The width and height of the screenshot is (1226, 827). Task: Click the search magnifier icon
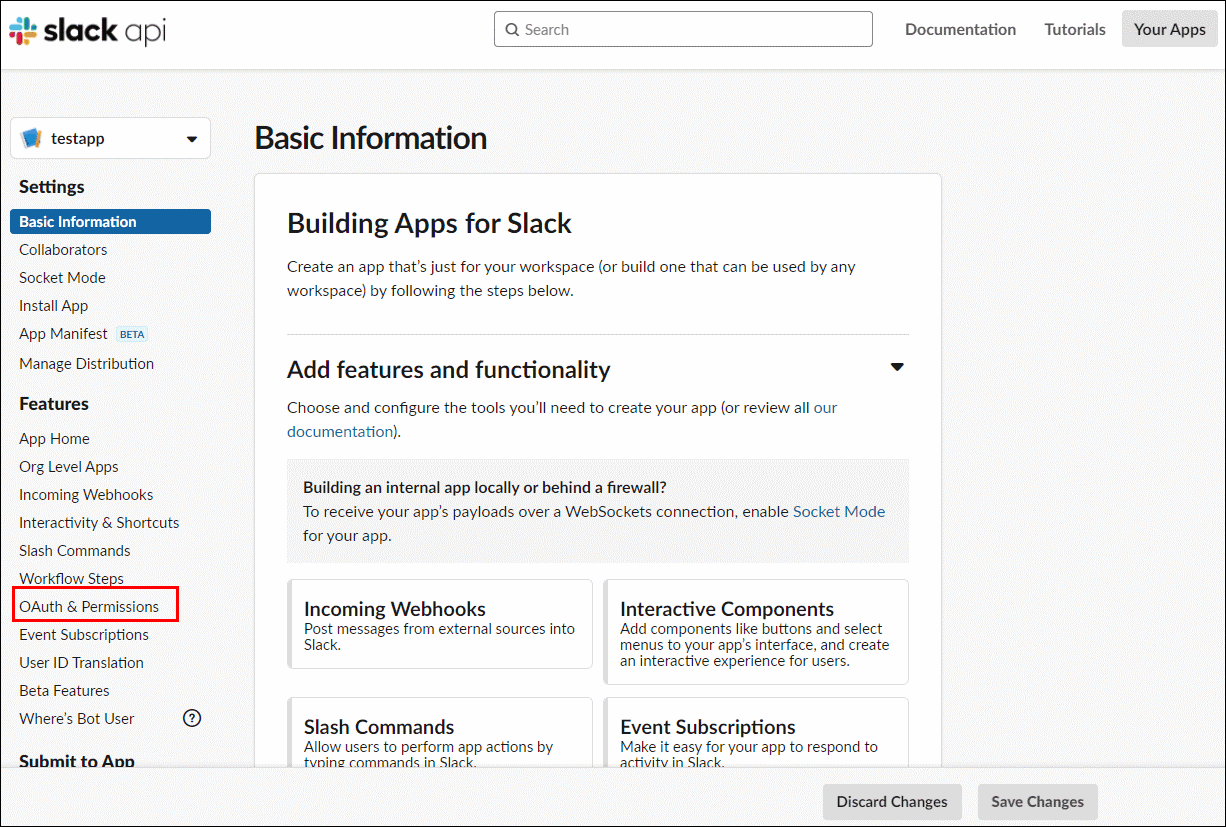[512, 30]
